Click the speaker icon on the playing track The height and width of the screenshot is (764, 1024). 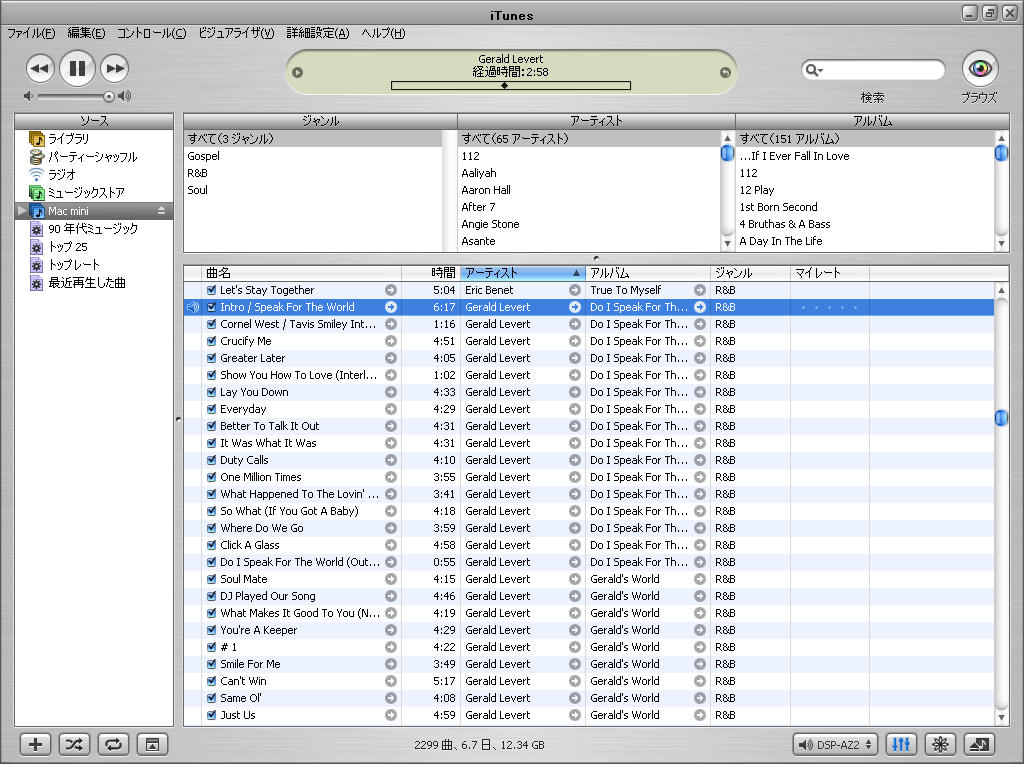click(x=193, y=307)
